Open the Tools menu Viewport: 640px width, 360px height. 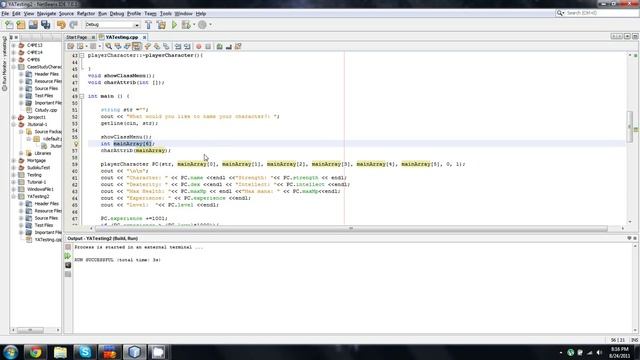click(x=165, y=13)
